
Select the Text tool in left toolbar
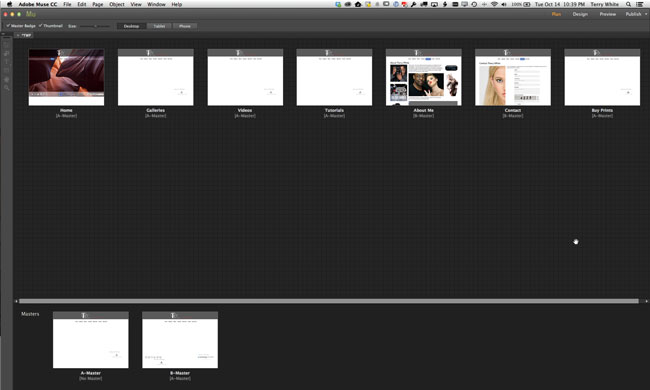(x=6, y=62)
